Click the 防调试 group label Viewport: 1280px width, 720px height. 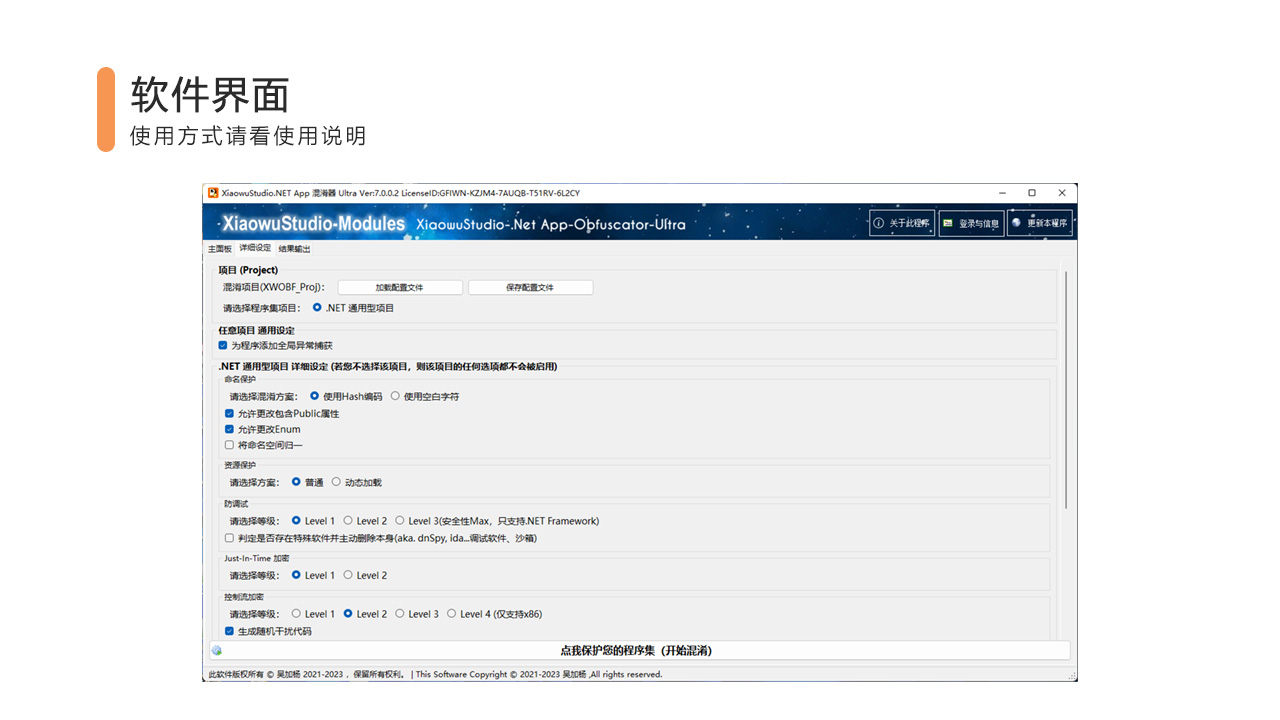pyautogui.click(x=236, y=503)
